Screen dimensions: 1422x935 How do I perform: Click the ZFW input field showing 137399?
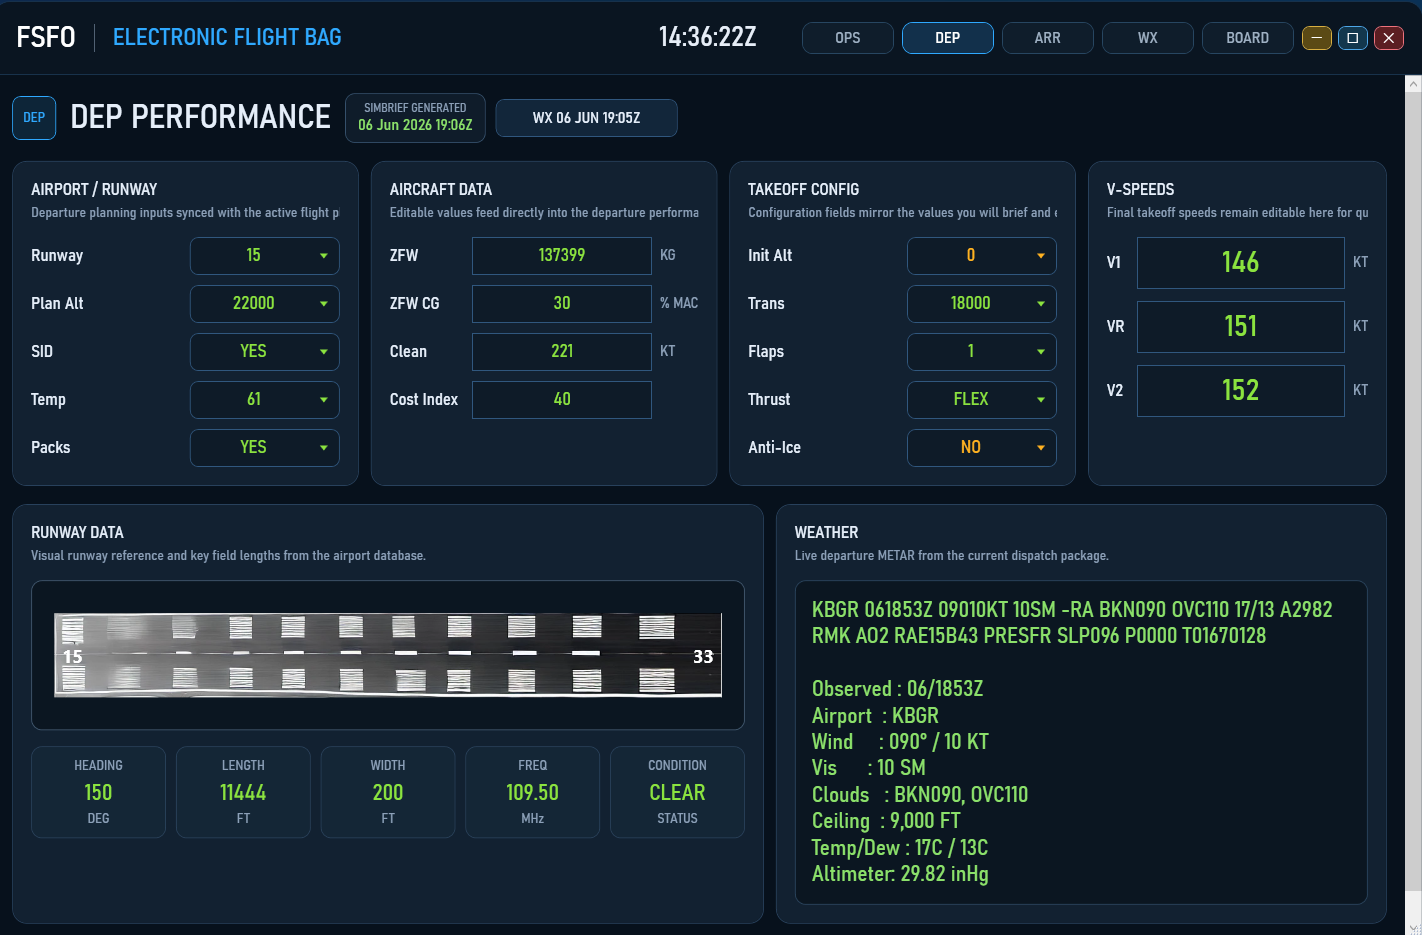(x=562, y=256)
